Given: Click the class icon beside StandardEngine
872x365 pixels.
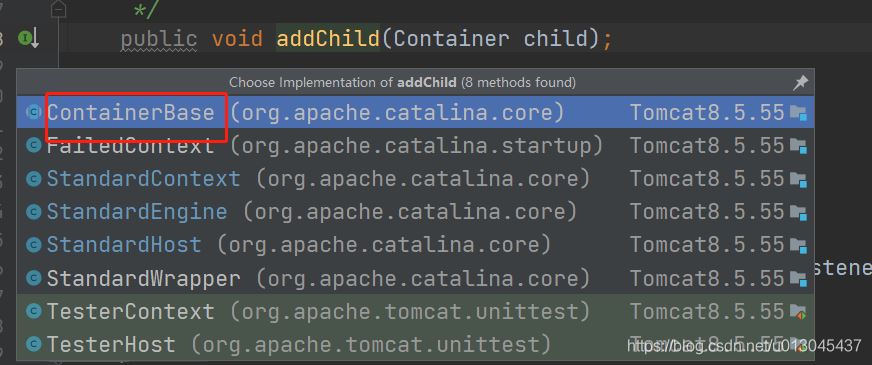Looking at the screenshot, I should coord(34,211).
